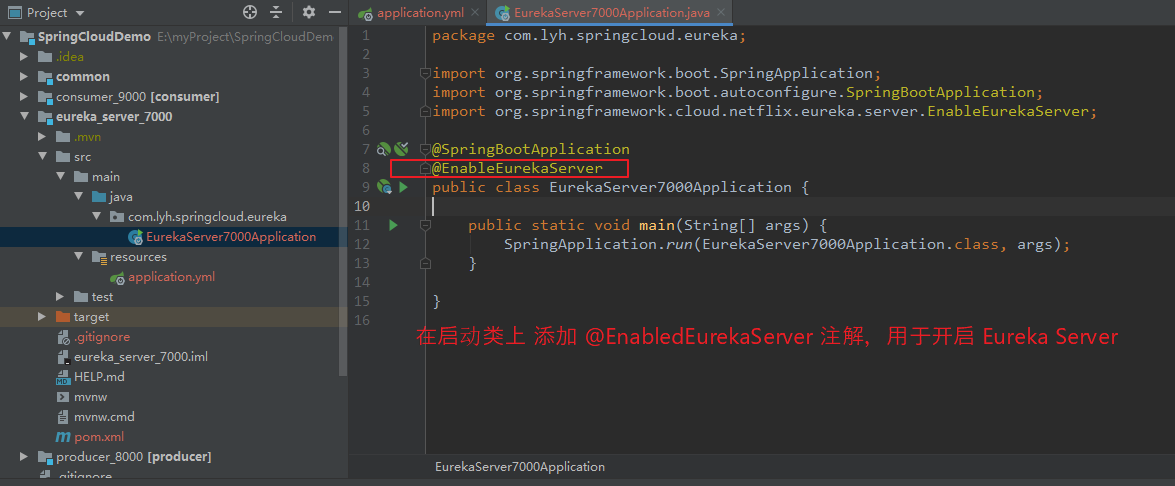The image size is (1175, 486).
Task: Click SpringApplication.run call on line 12
Action: click(x=599, y=244)
